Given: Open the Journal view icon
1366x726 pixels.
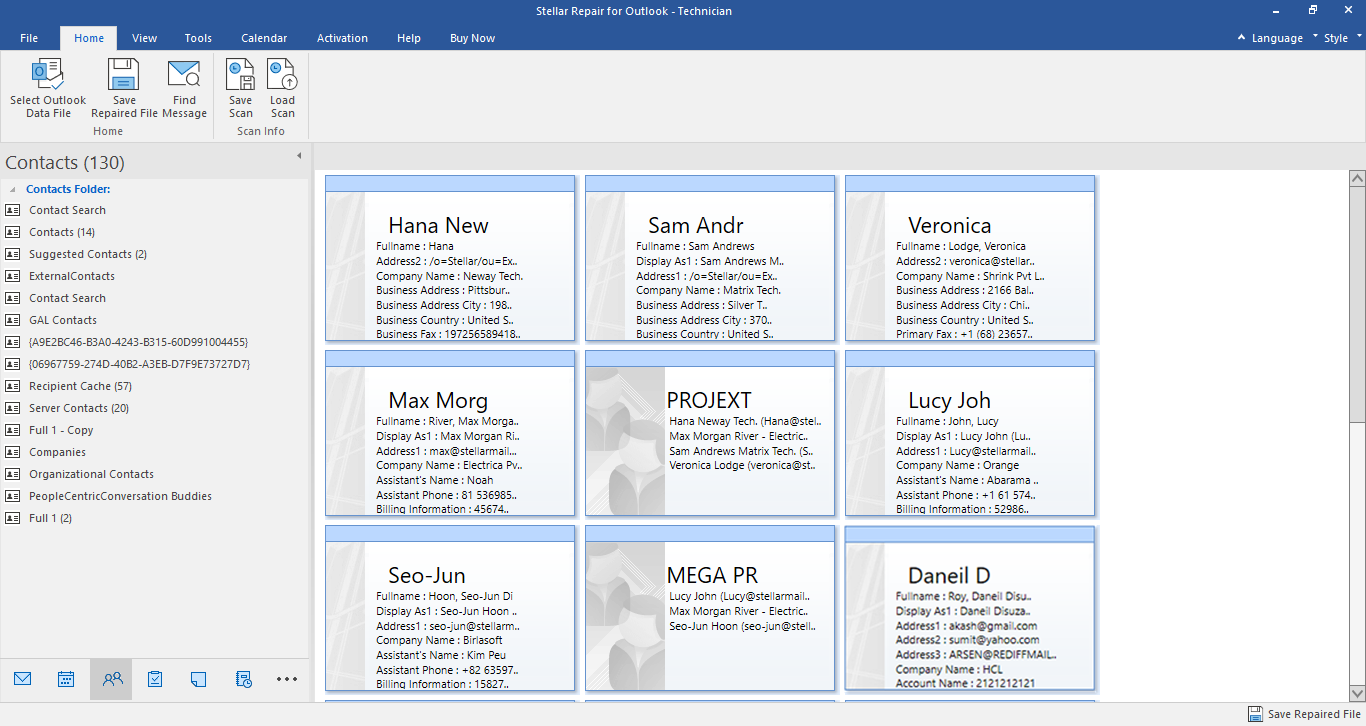Looking at the screenshot, I should click(x=244, y=679).
